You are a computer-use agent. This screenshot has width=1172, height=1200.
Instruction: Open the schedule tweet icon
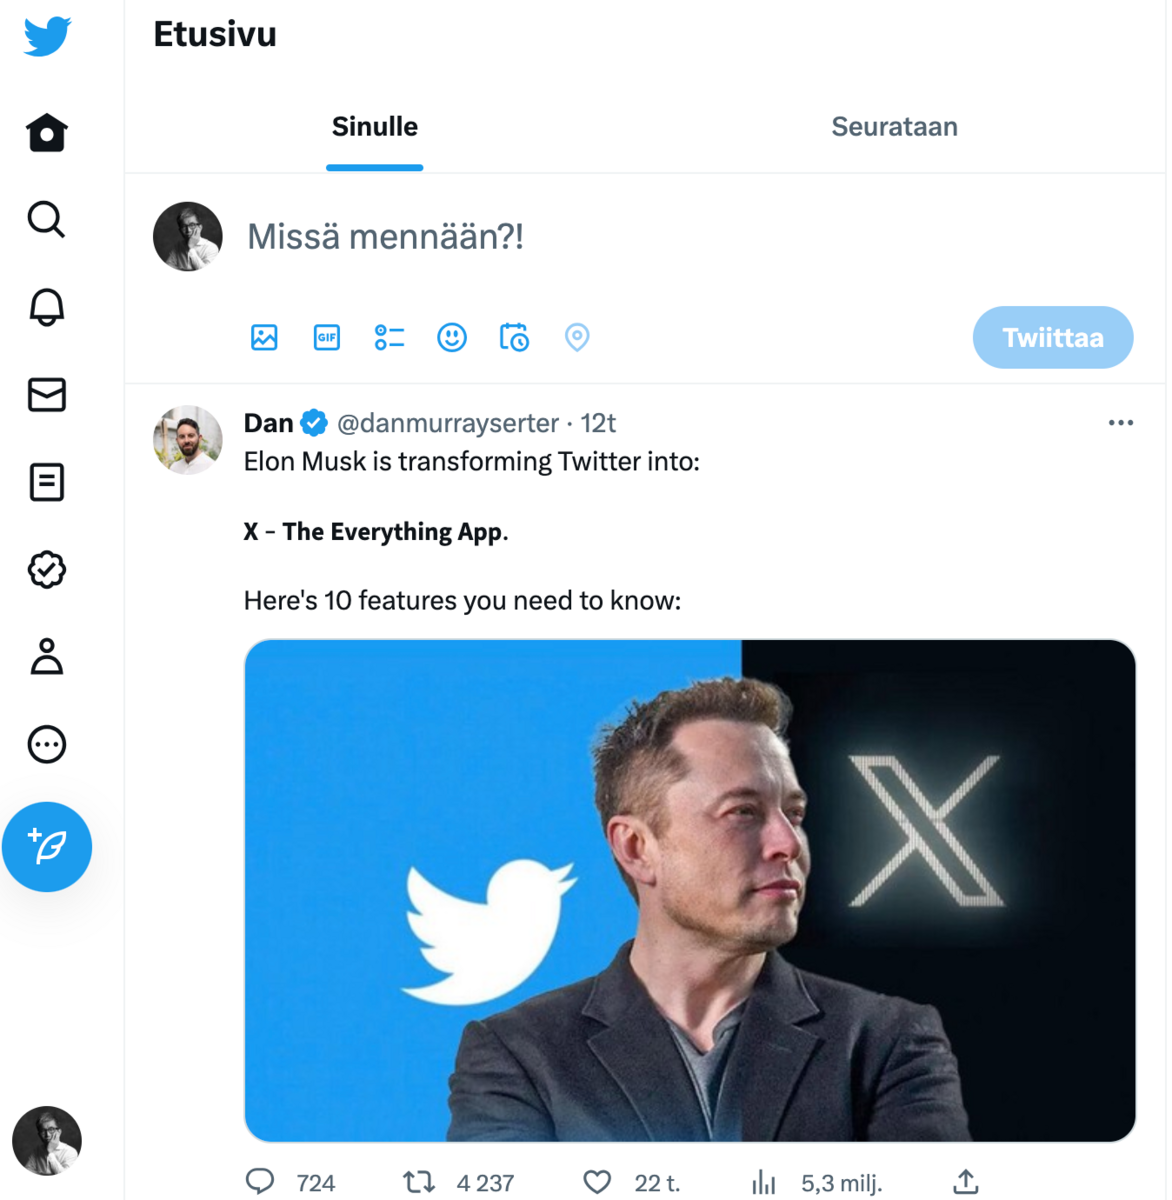pos(514,337)
